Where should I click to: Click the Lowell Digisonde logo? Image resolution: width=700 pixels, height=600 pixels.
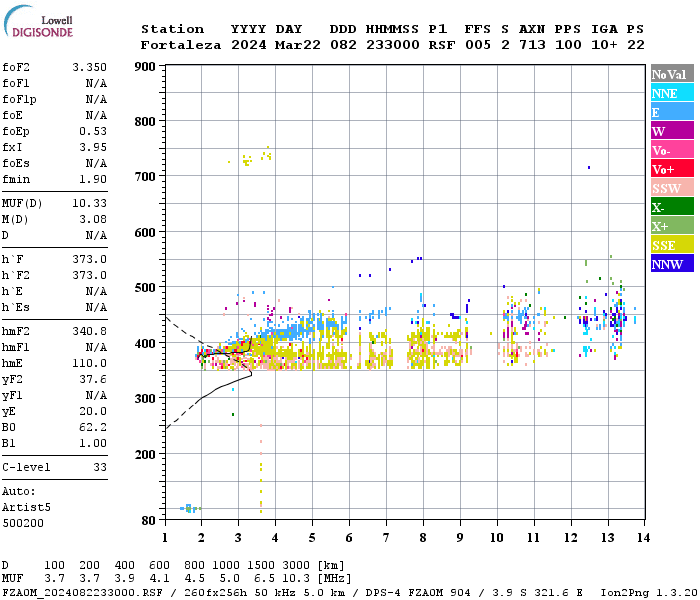pyautogui.click(x=38, y=21)
